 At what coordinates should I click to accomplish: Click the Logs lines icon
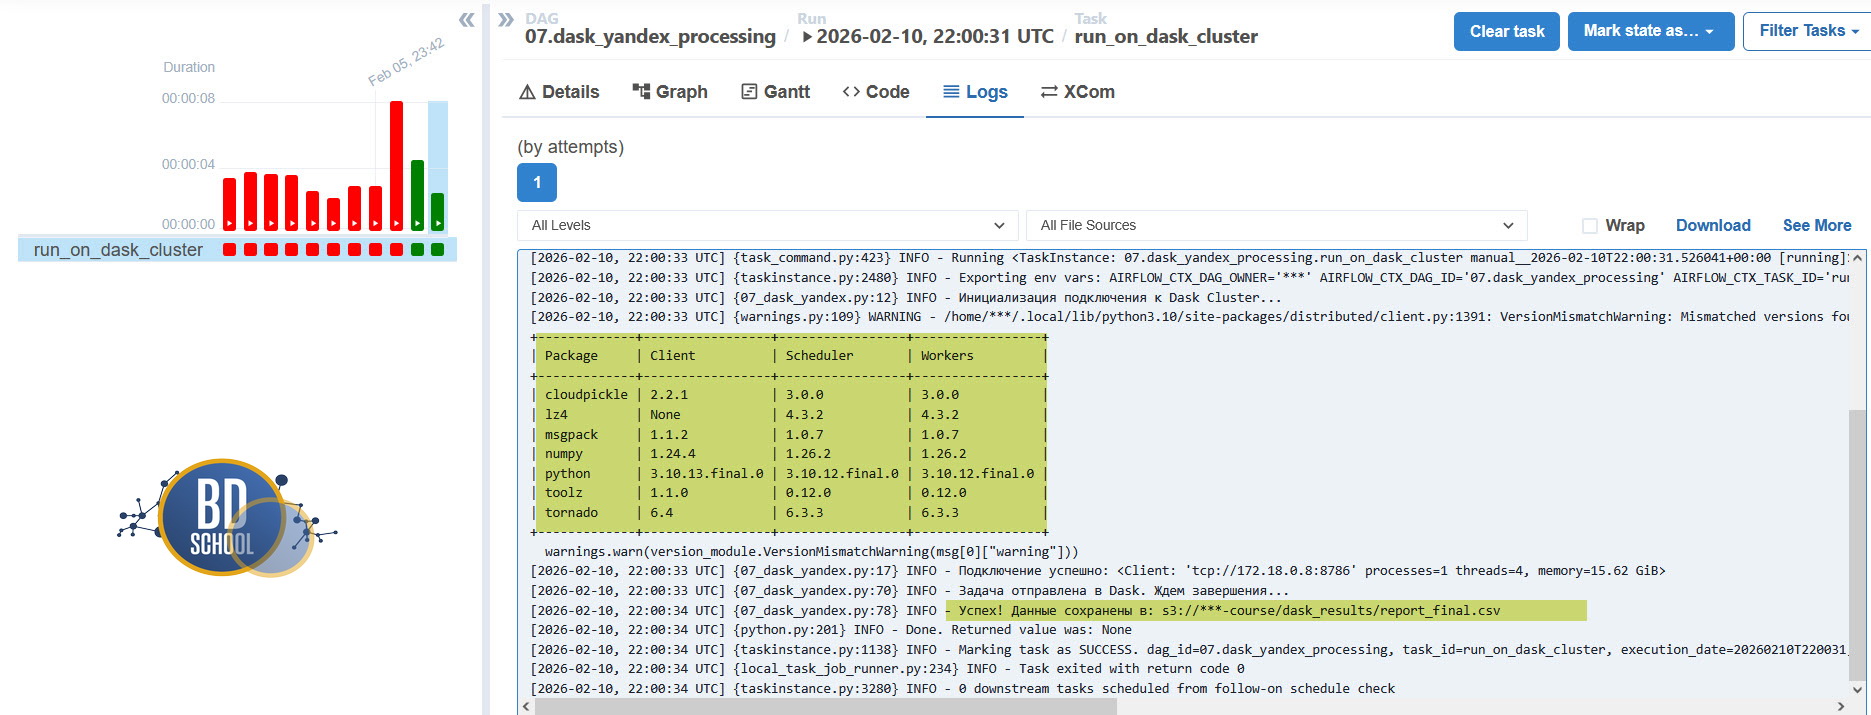pyautogui.click(x=951, y=92)
